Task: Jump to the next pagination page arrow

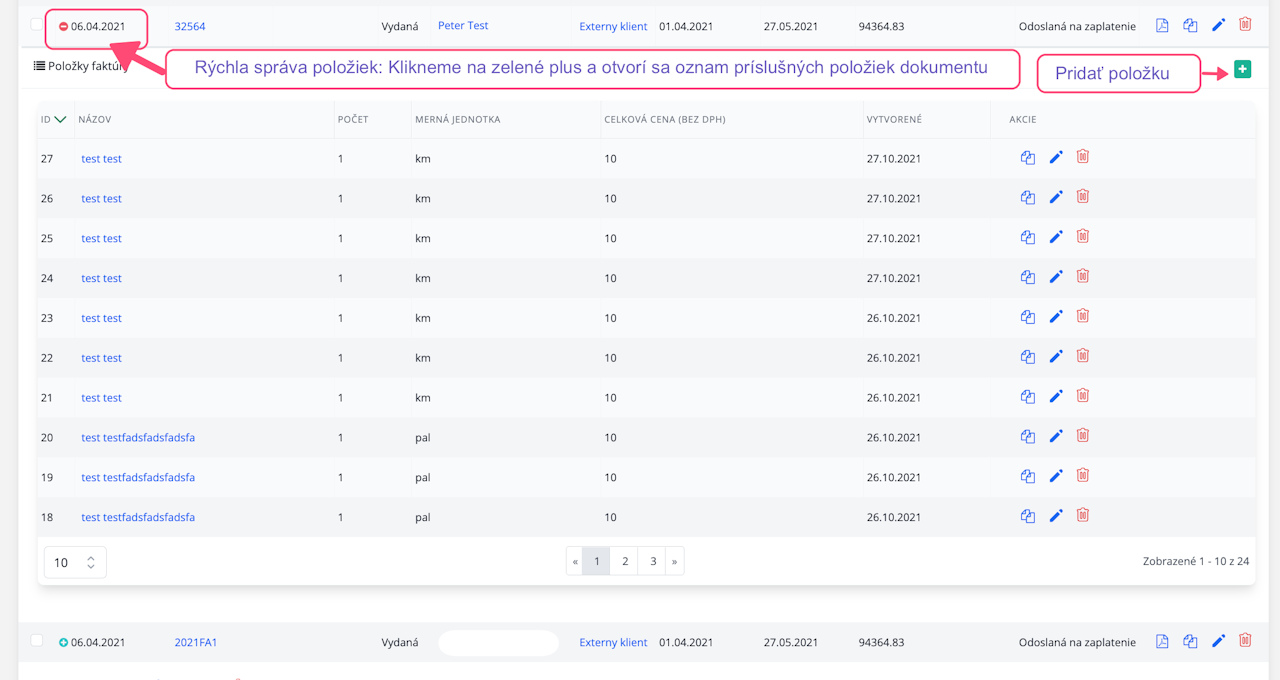Action: point(675,562)
